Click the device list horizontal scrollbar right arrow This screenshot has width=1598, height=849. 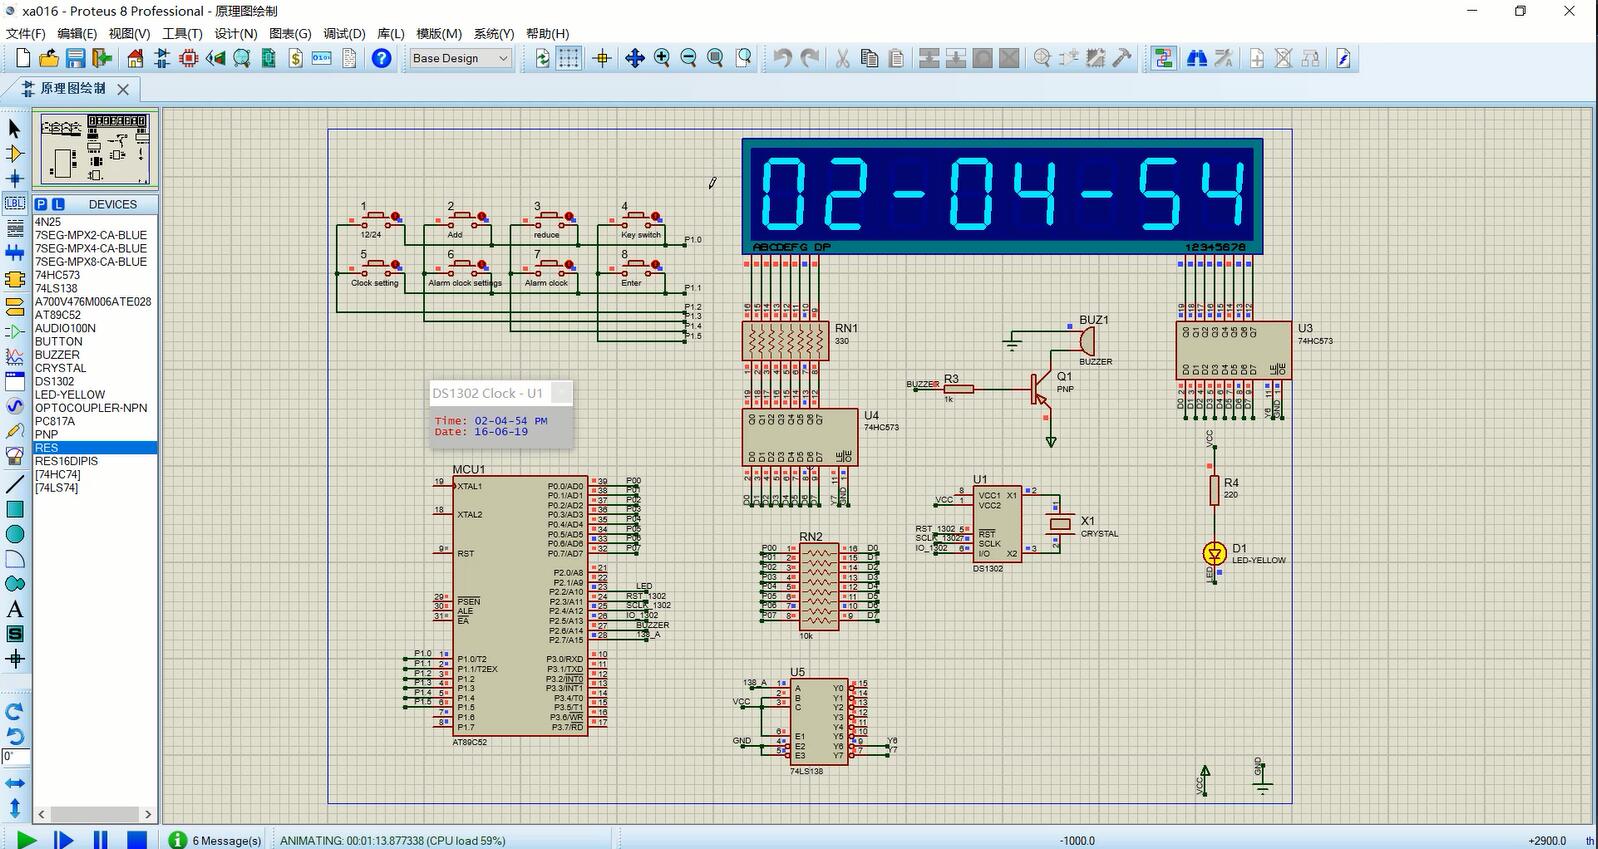(x=148, y=814)
